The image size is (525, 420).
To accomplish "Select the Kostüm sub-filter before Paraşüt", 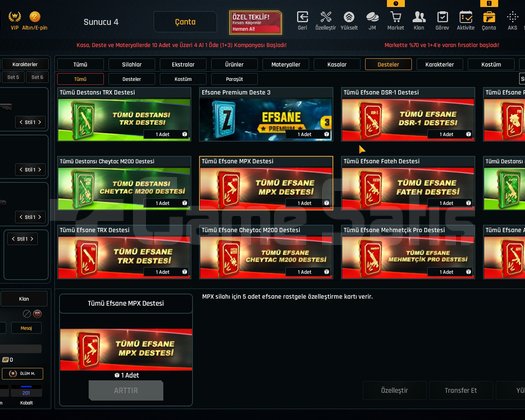I will point(183,79).
